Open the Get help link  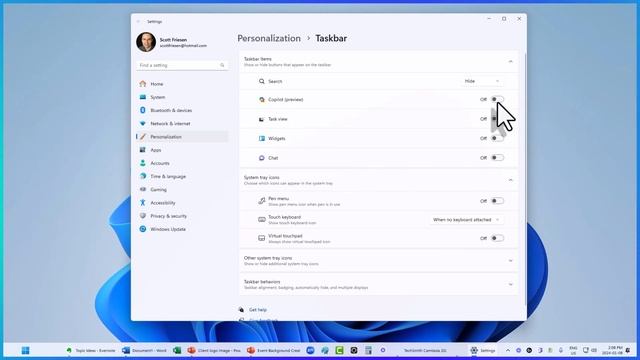pyautogui.click(x=258, y=310)
